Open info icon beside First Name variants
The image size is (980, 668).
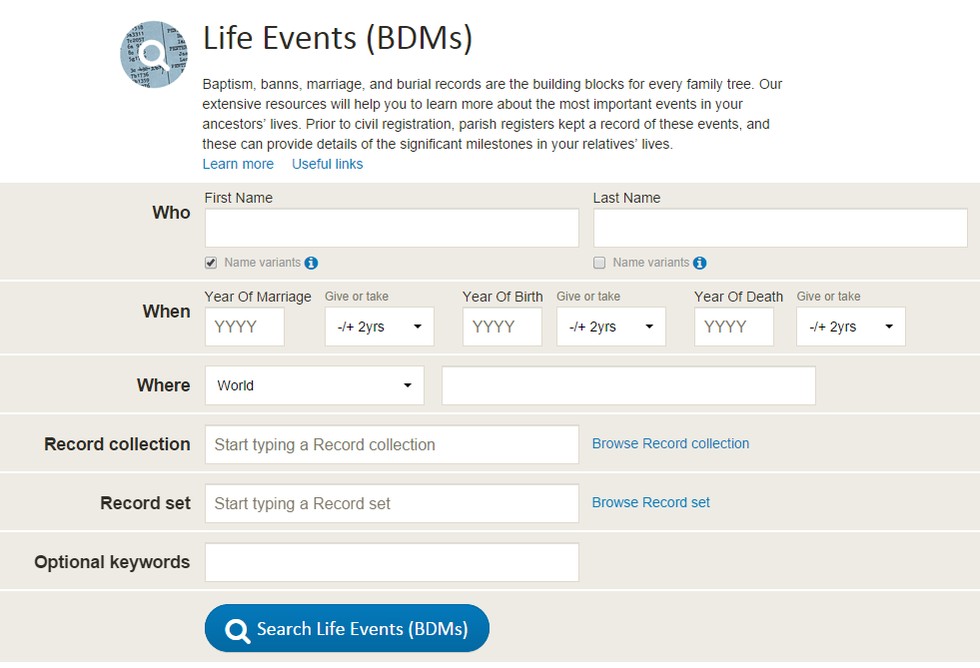click(x=311, y=263)
